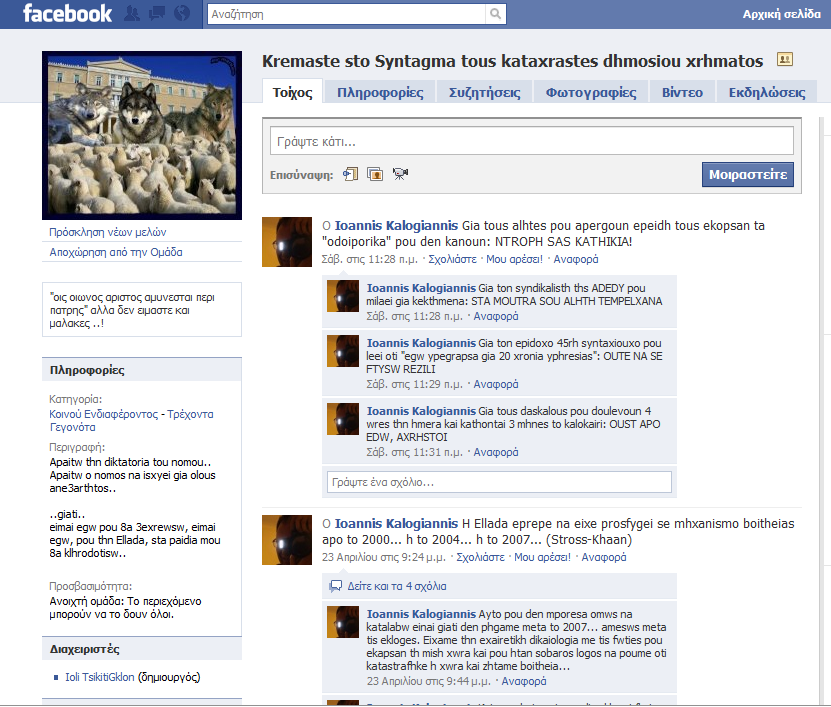Open author name on 'Ayto pou den mporesa' comment

point(421,614)
